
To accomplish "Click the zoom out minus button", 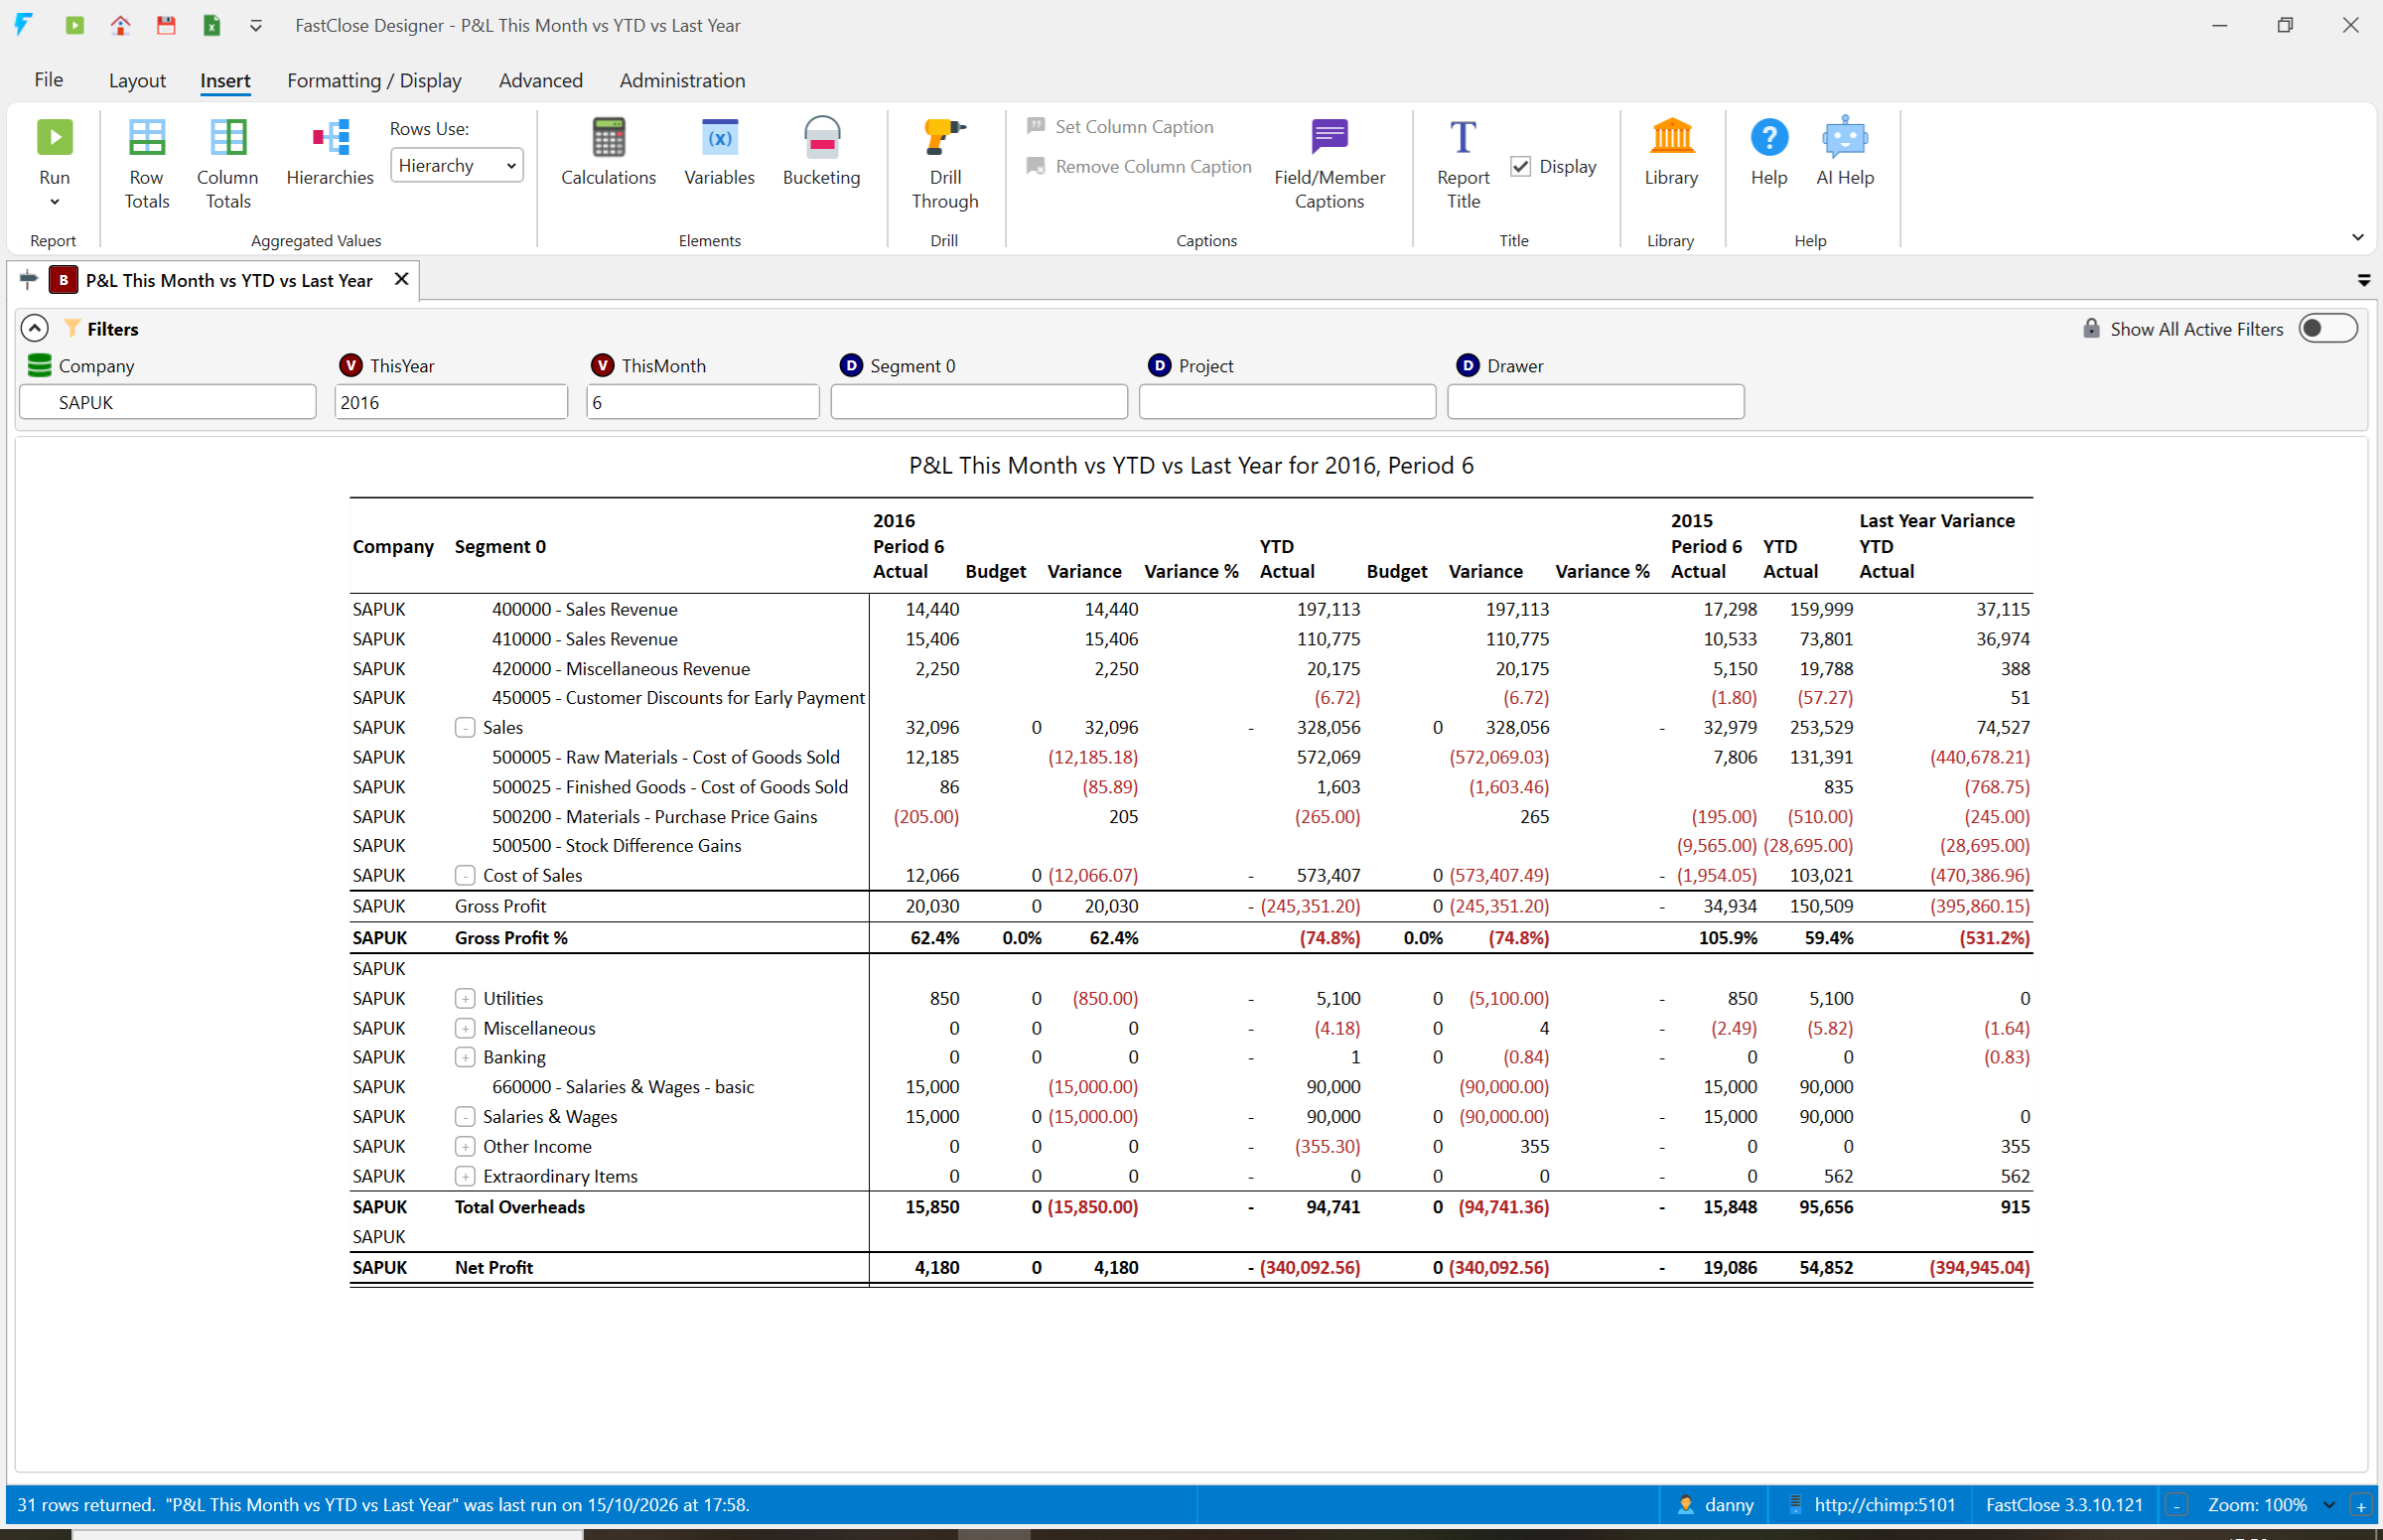I will pos(2176,1505).
